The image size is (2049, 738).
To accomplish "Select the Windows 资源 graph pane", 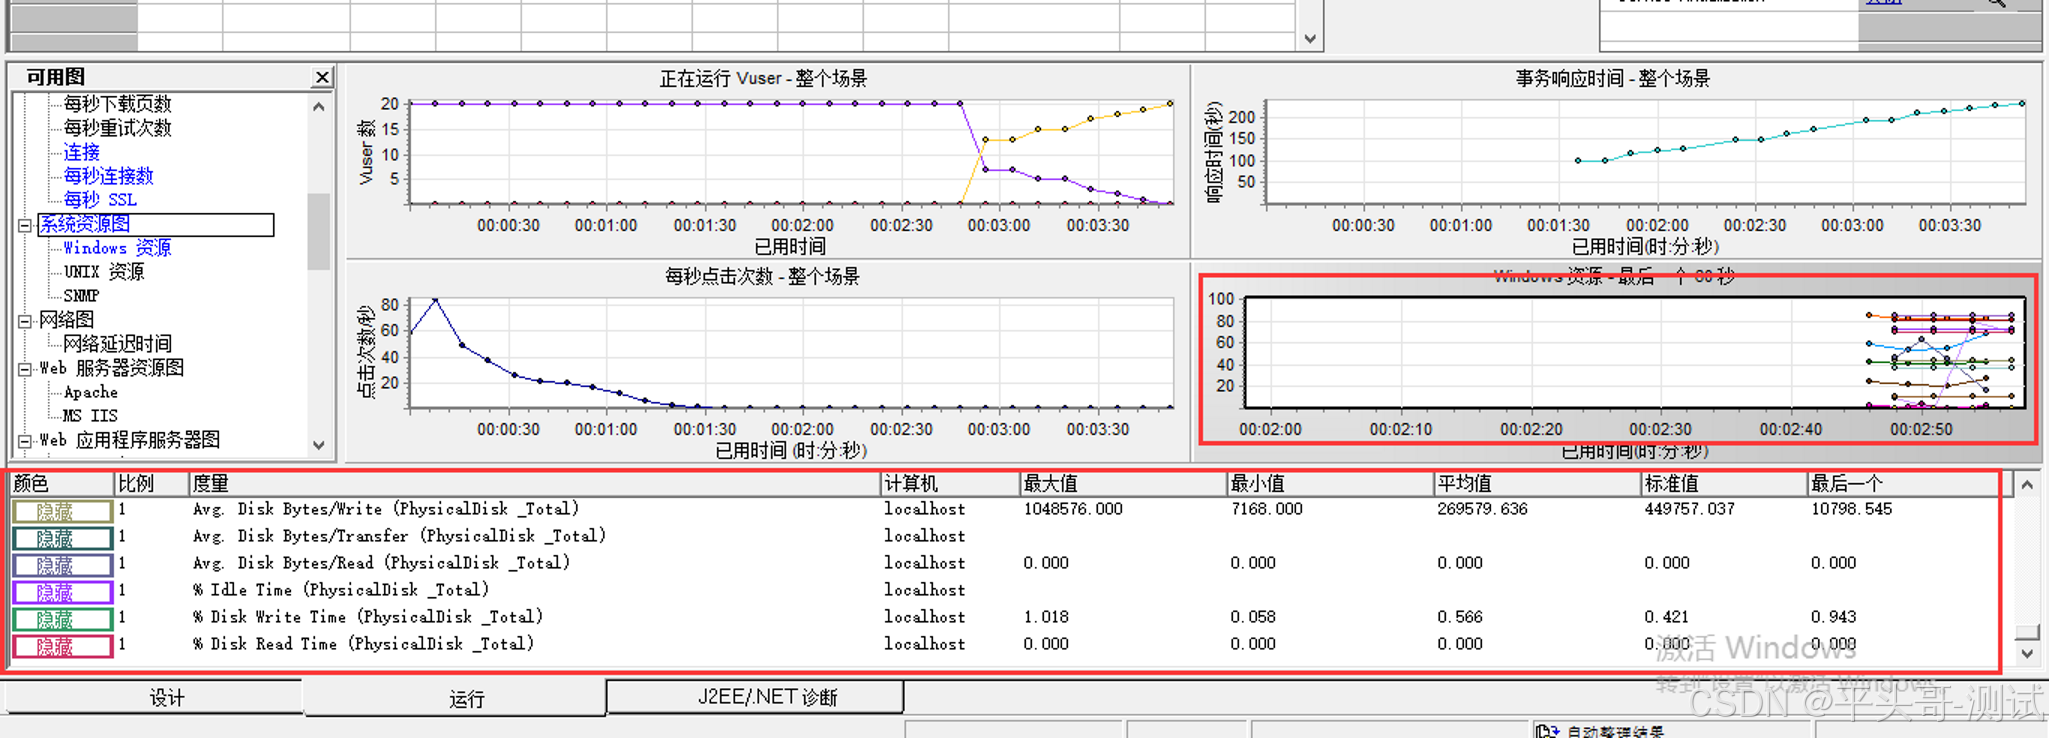I will [1618, 360].
